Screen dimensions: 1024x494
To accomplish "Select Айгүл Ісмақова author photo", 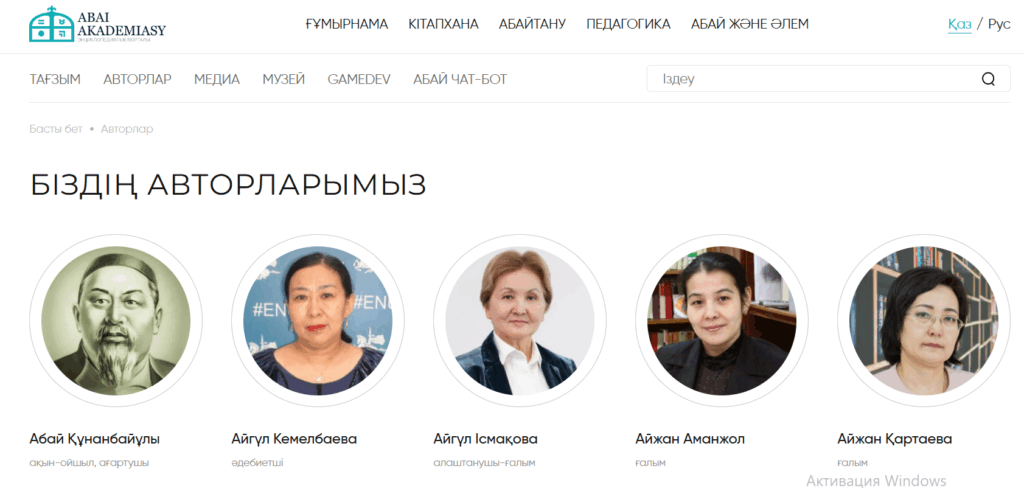I will (x=520, y=321).
